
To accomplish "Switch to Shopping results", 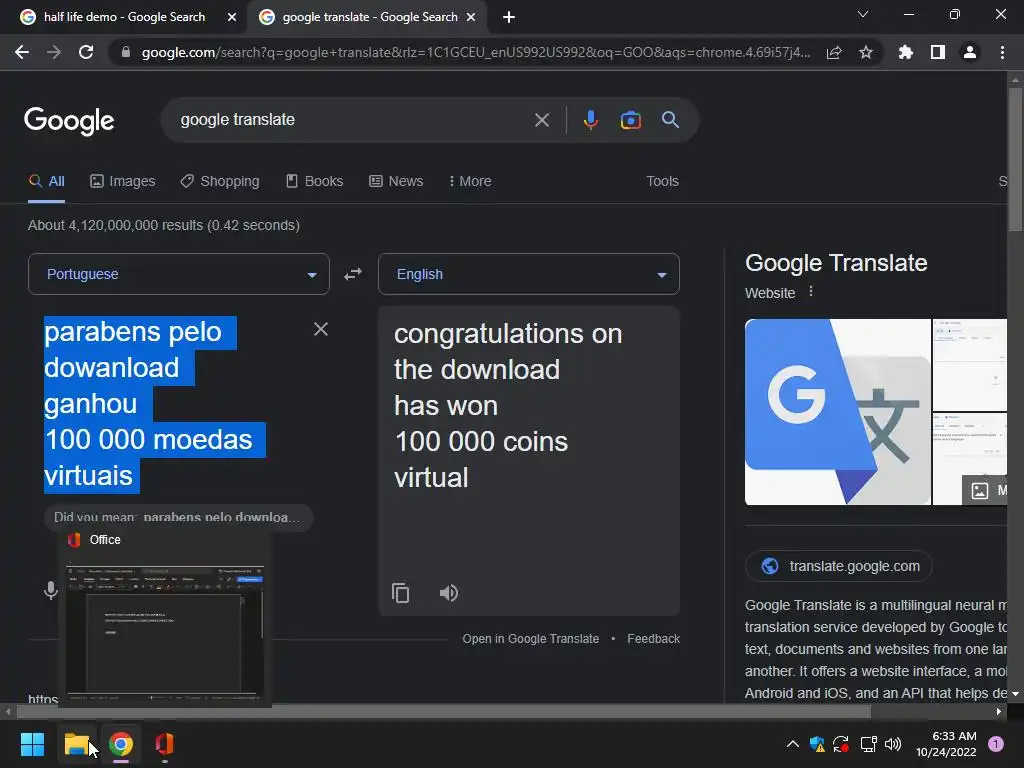I will point(220,181).
